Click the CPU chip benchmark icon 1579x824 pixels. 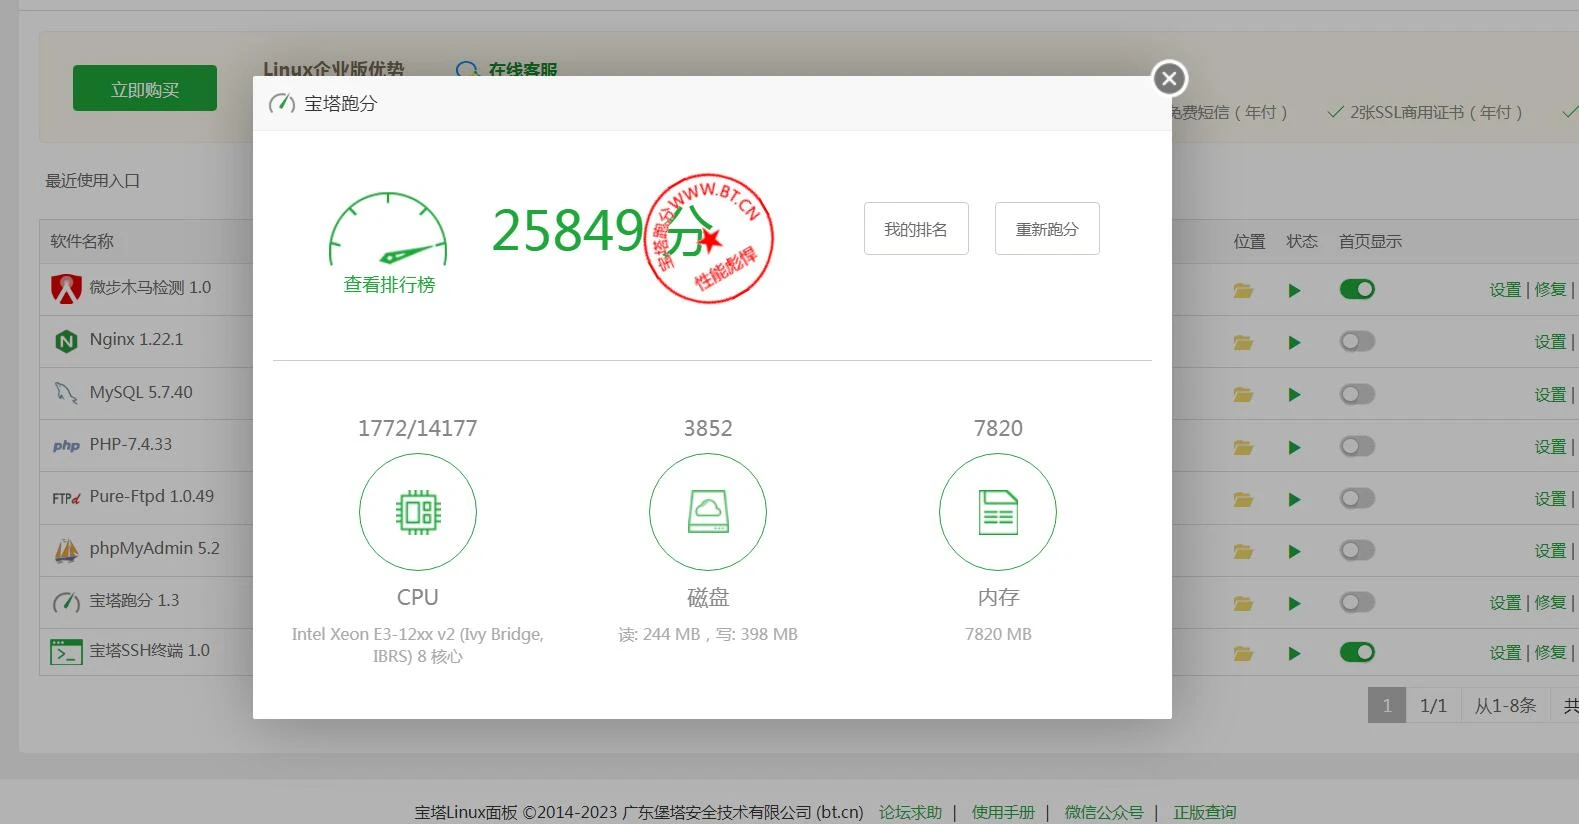click(418, 512)
